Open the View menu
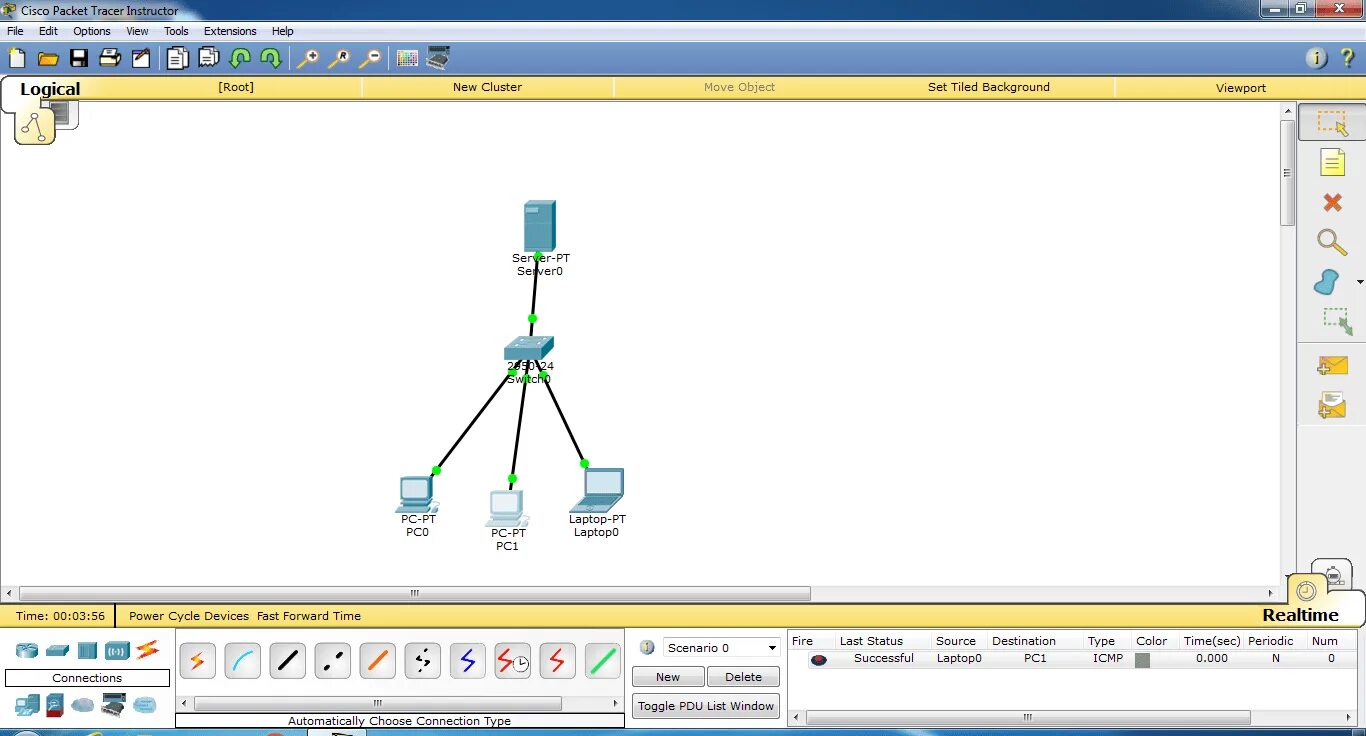 tap(137, 31)
